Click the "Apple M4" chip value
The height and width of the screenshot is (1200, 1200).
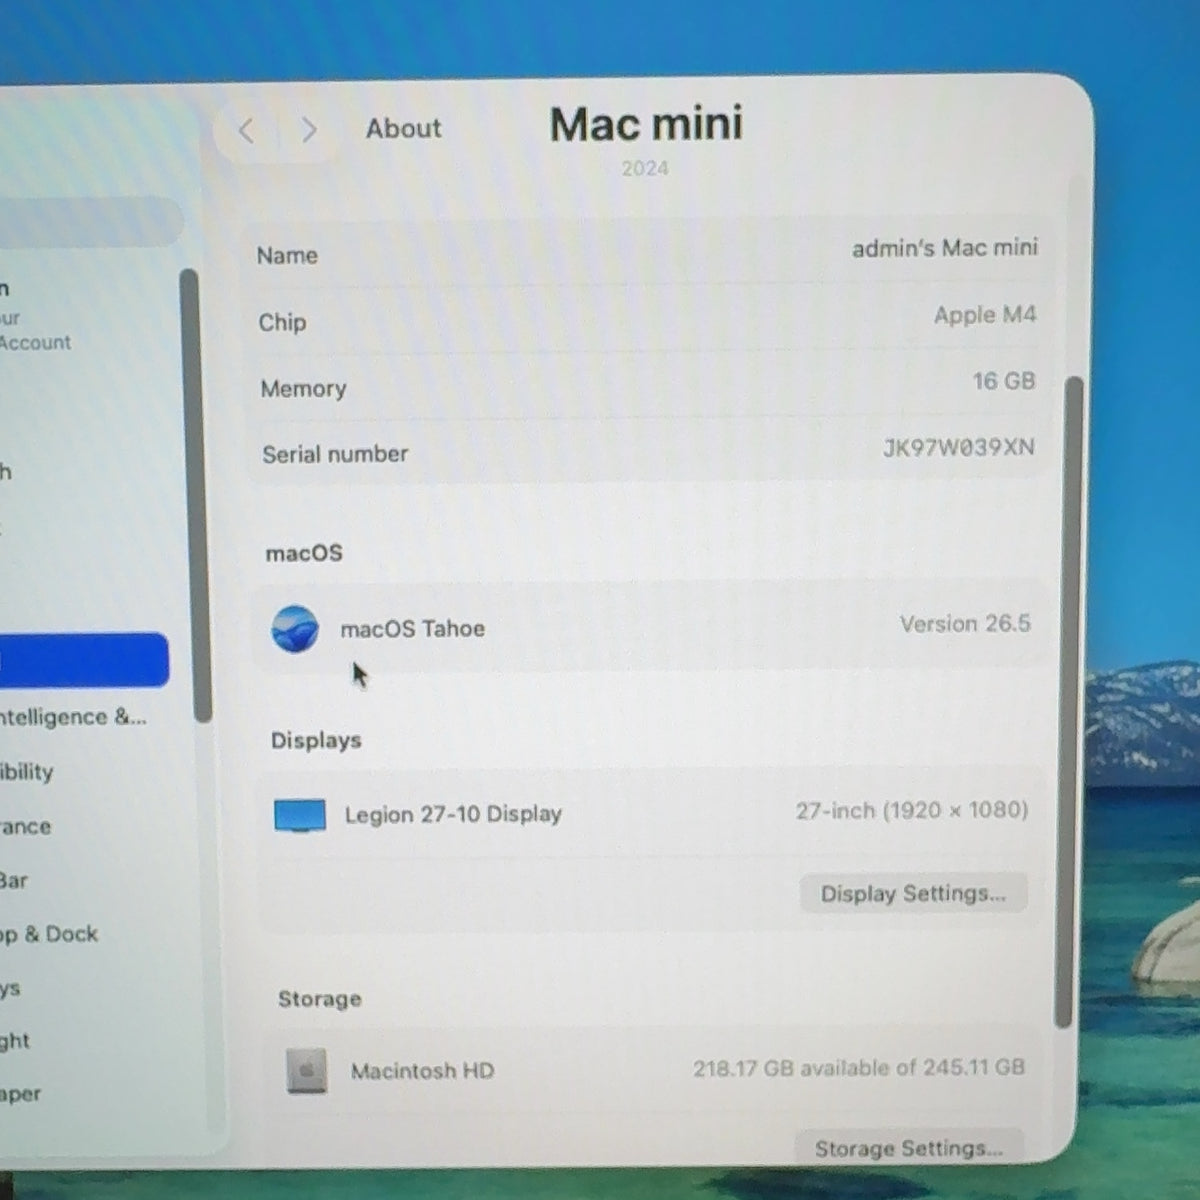[985, 315]
